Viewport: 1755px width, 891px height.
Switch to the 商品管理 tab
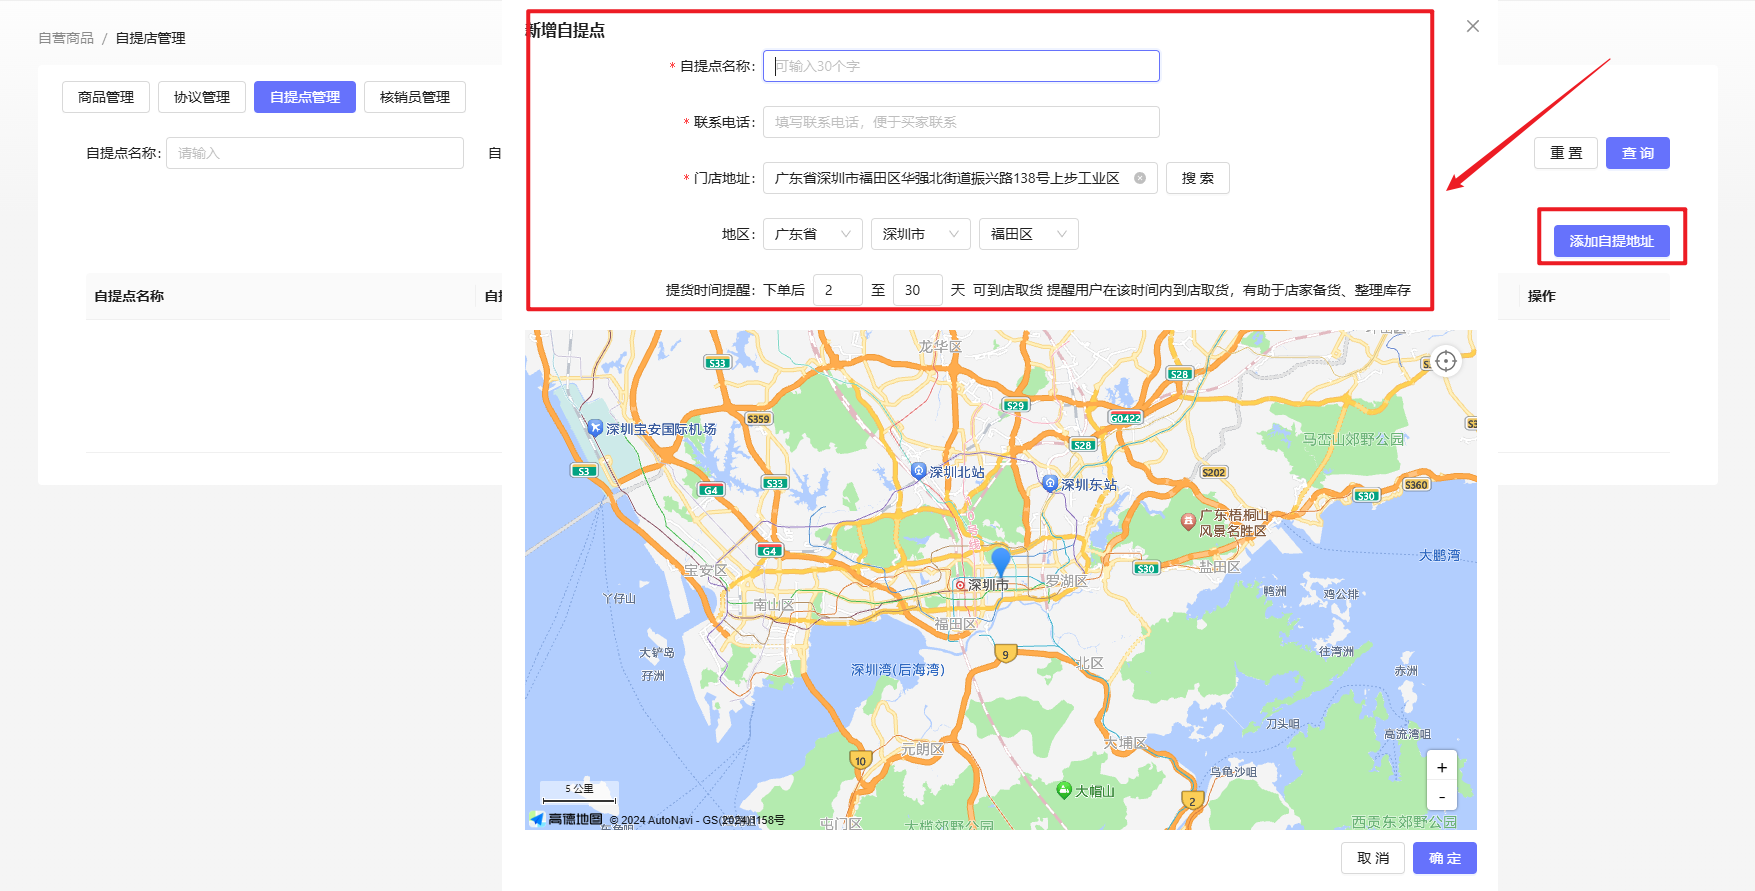106,97
